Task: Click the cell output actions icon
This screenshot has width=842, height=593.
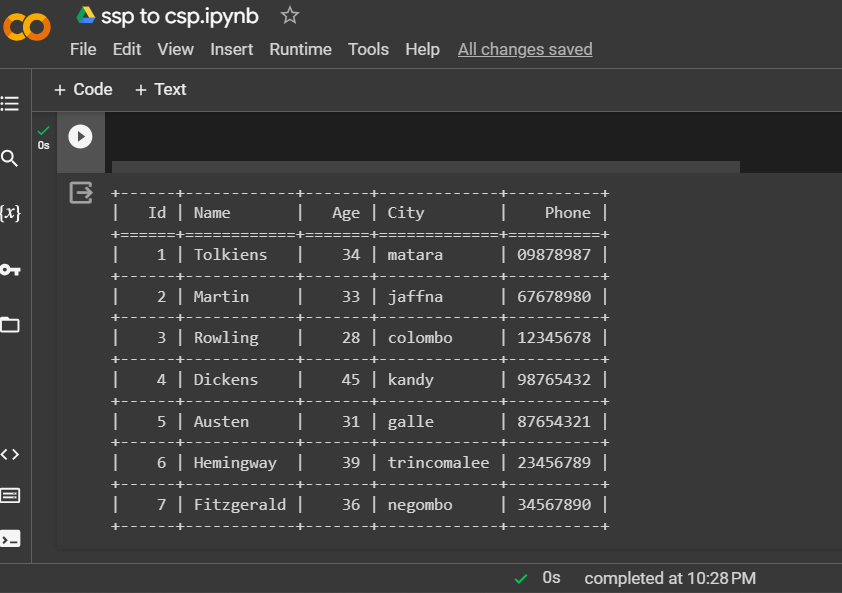Action: [81, 193]
